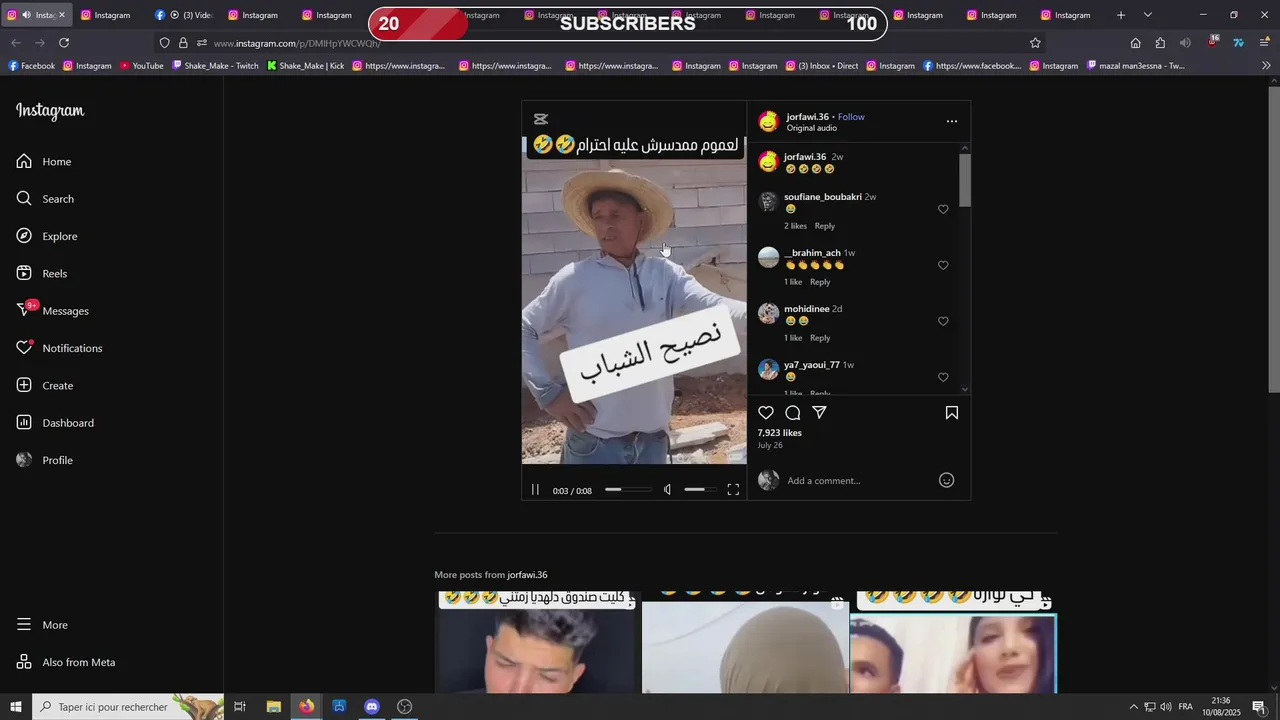Open Also from Meta
This screenshot has width=1280, height=720.
[66, 662]
